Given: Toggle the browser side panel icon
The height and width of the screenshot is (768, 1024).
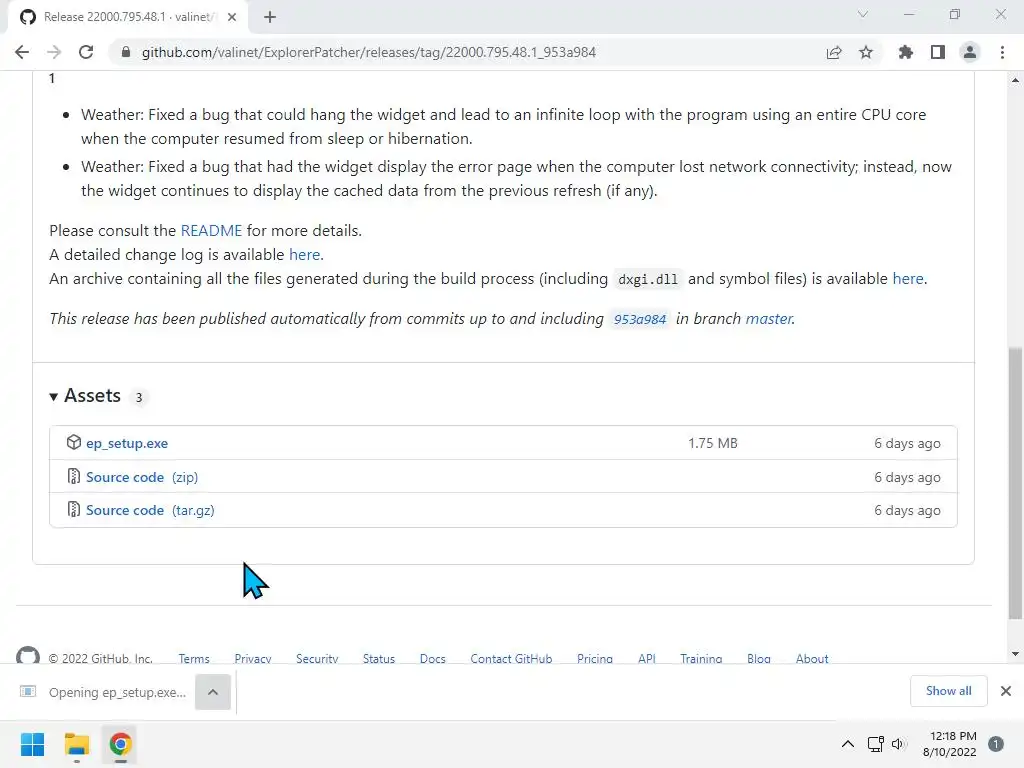Looking at the screenshot, I should pos(938,52).
